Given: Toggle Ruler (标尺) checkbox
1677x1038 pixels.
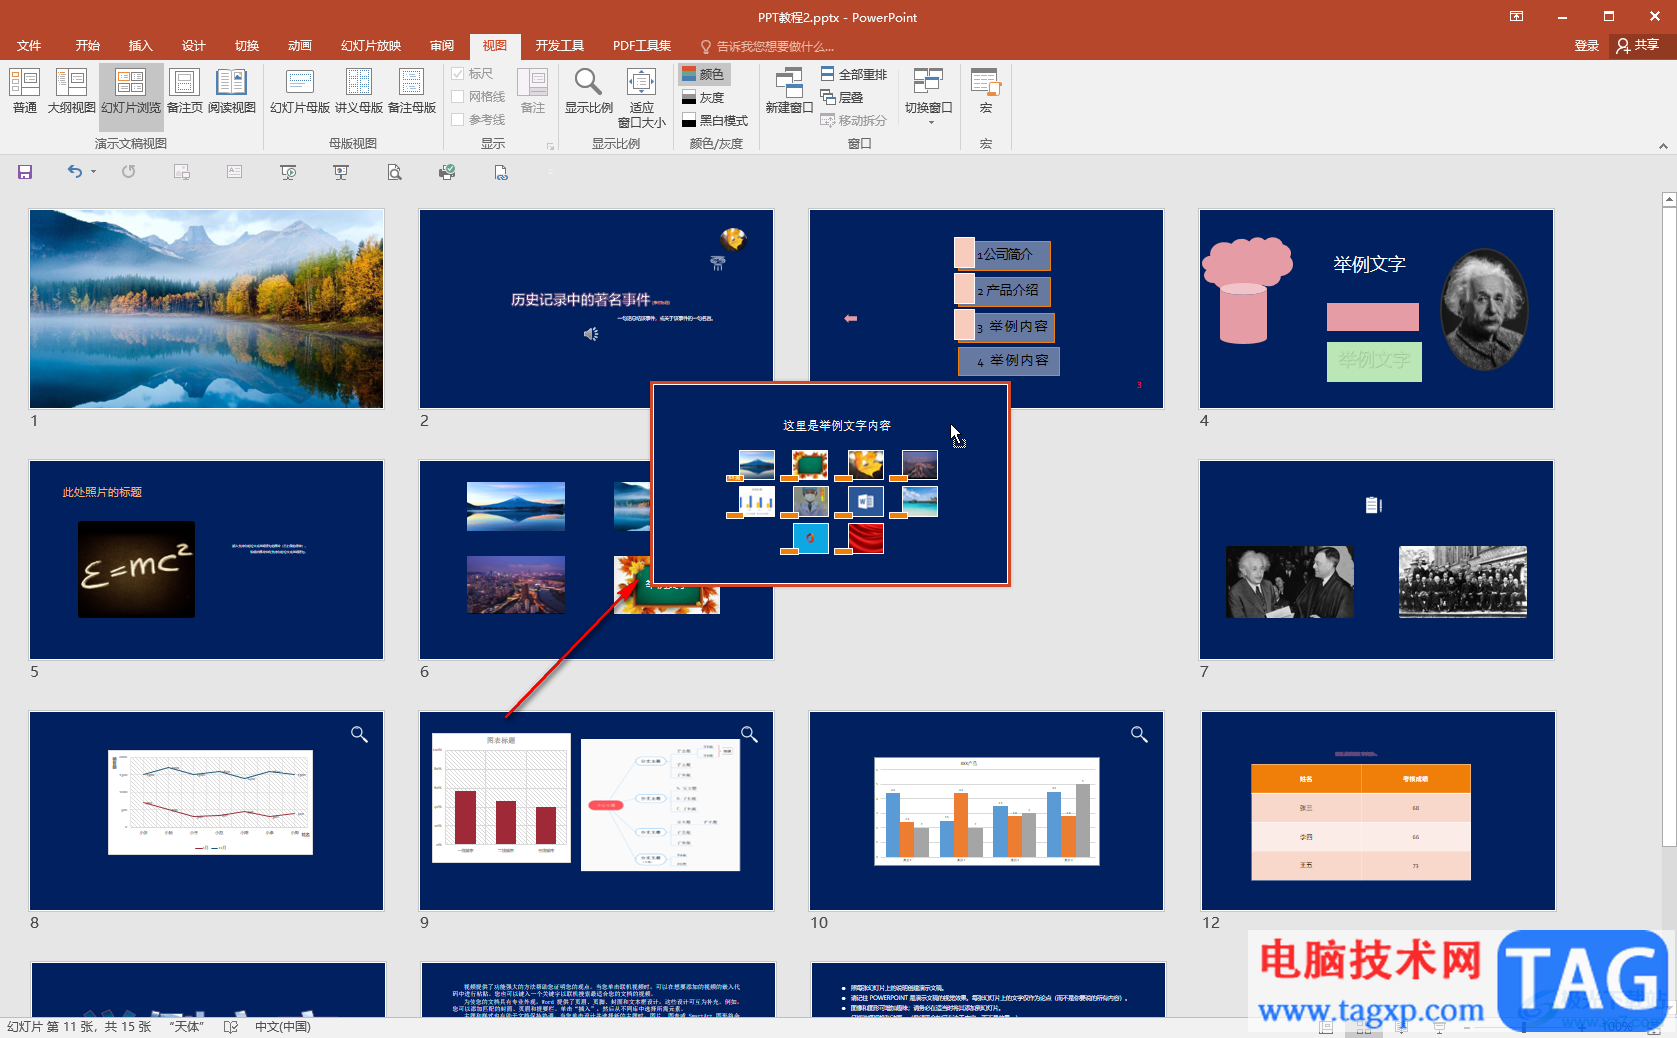Looking at the screenshot, I should [x=472, y=74].
